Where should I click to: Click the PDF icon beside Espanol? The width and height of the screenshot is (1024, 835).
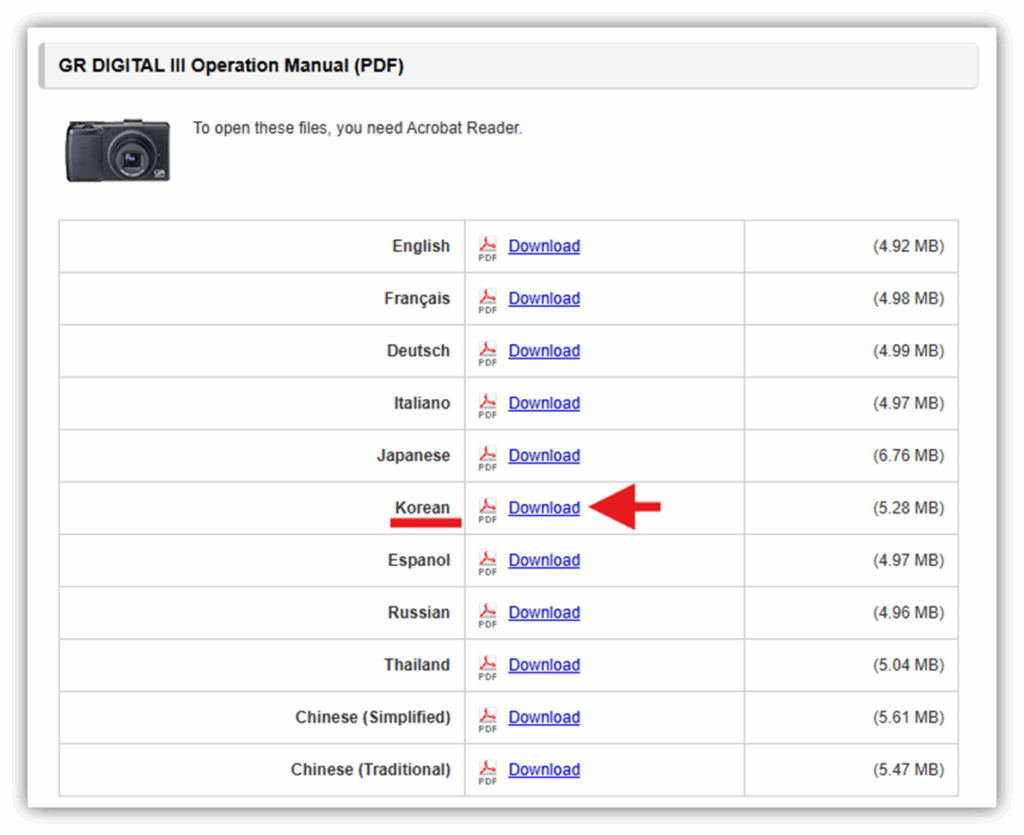(488, 561)
